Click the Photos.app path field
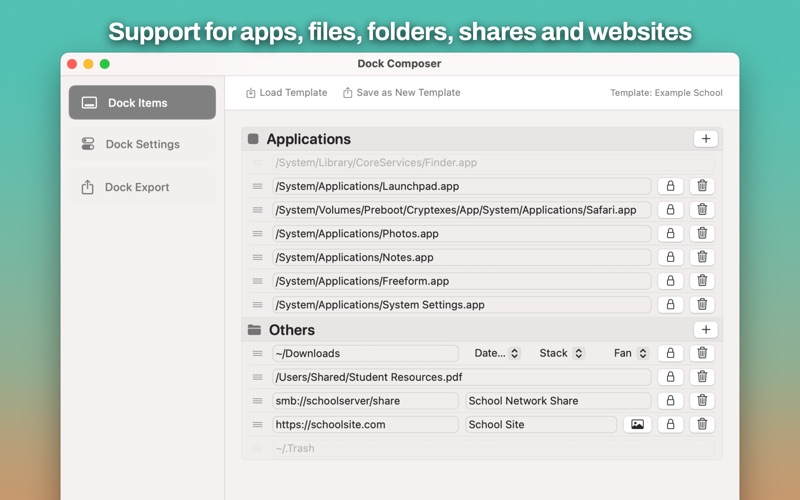Viewport: 800px width, 500px height. tap(462, 234)
